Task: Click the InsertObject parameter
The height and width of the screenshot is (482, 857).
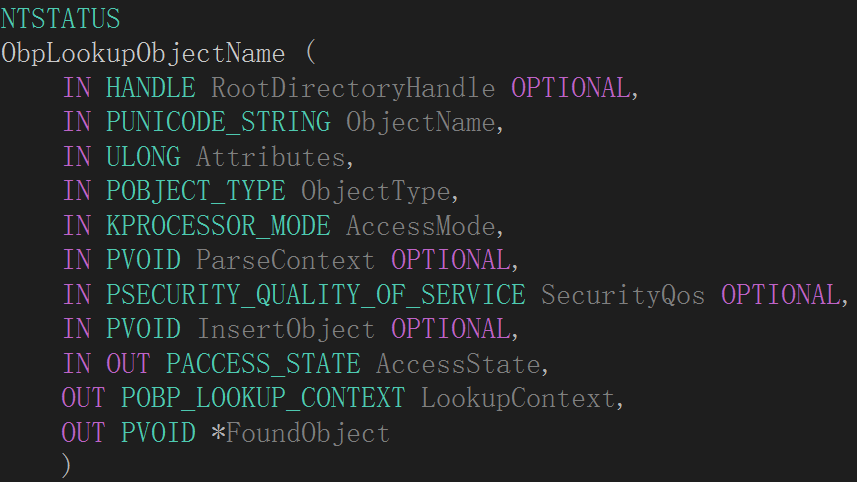Action: point(286,330)
